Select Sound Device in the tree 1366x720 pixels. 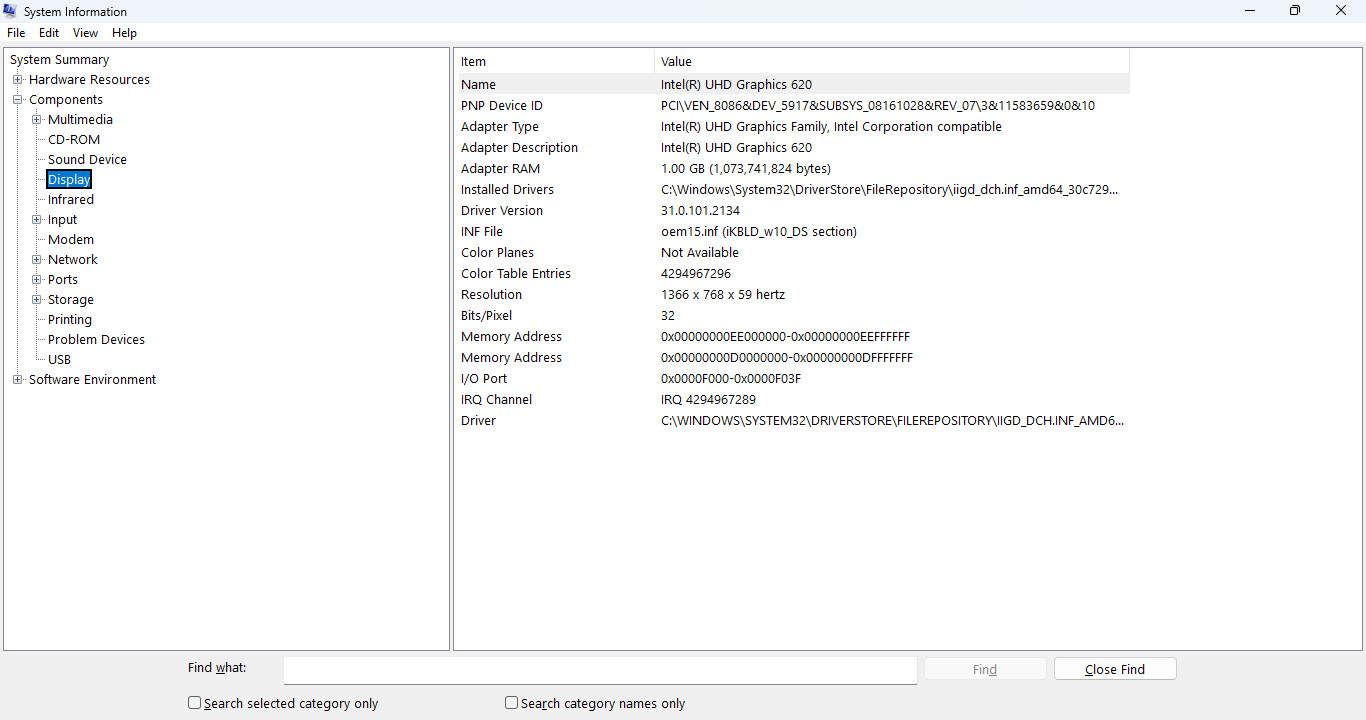[87, 160]
